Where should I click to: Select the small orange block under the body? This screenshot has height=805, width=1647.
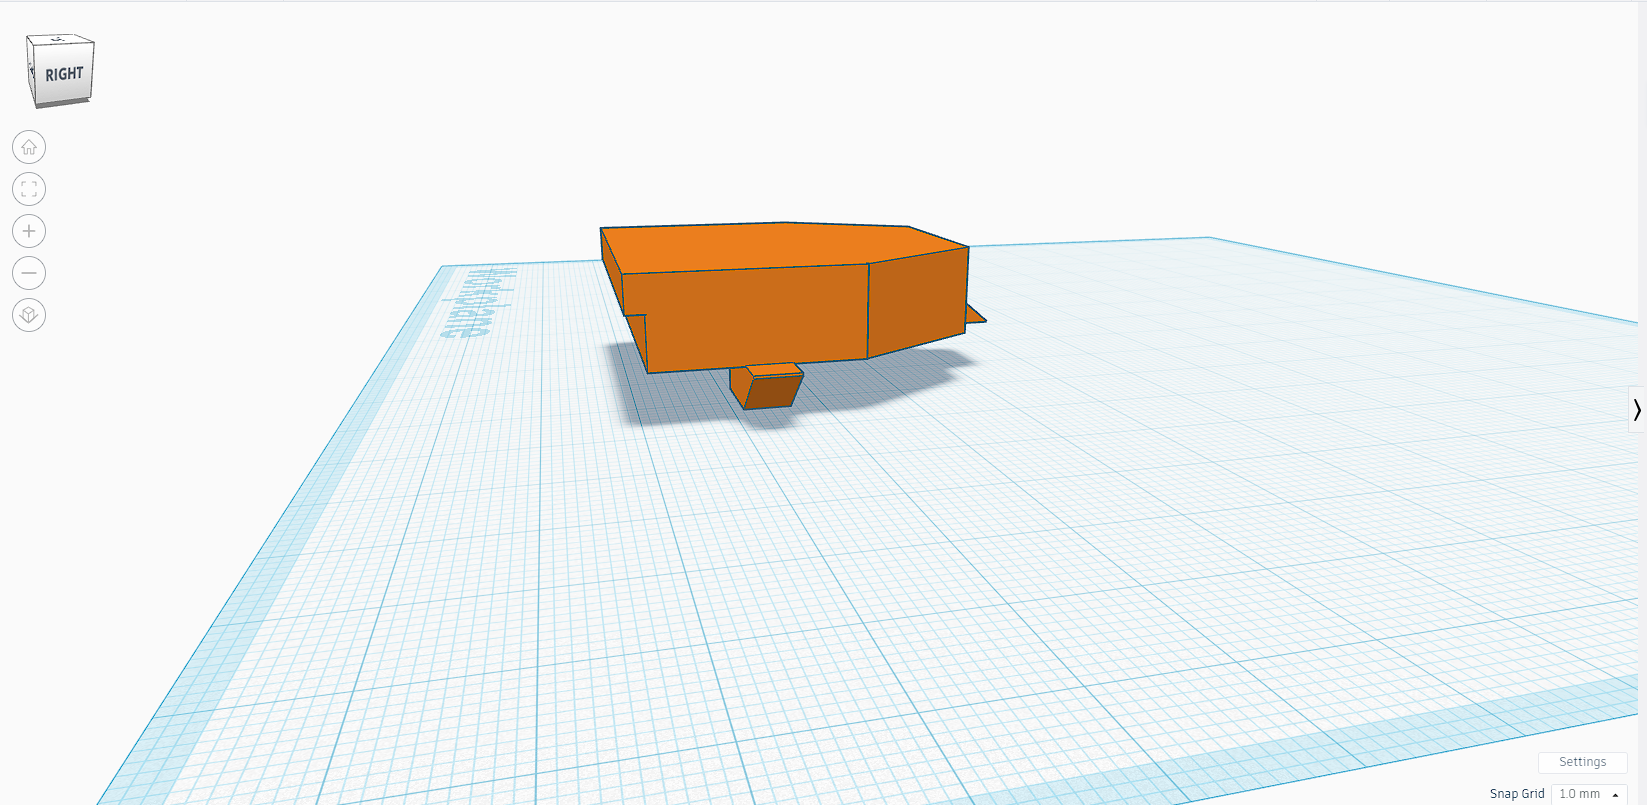point(768,390)
